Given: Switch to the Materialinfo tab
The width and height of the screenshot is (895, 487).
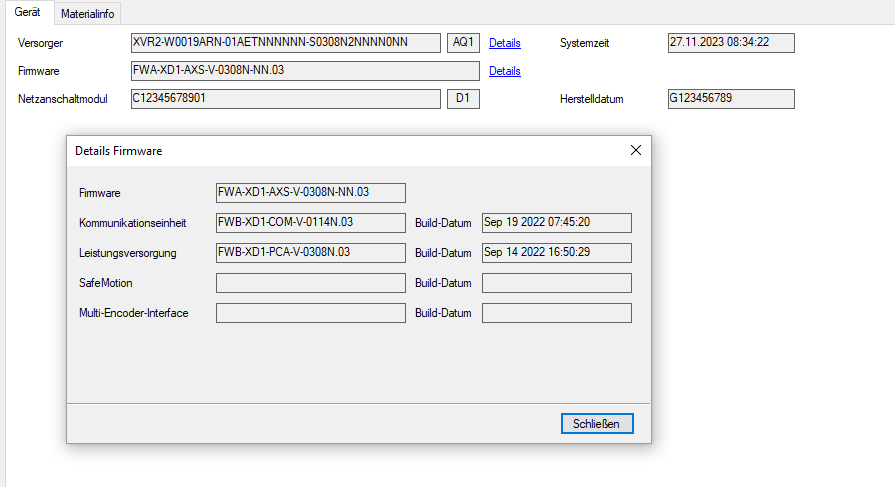Looking at the screenshot, I should pos(87,14).
